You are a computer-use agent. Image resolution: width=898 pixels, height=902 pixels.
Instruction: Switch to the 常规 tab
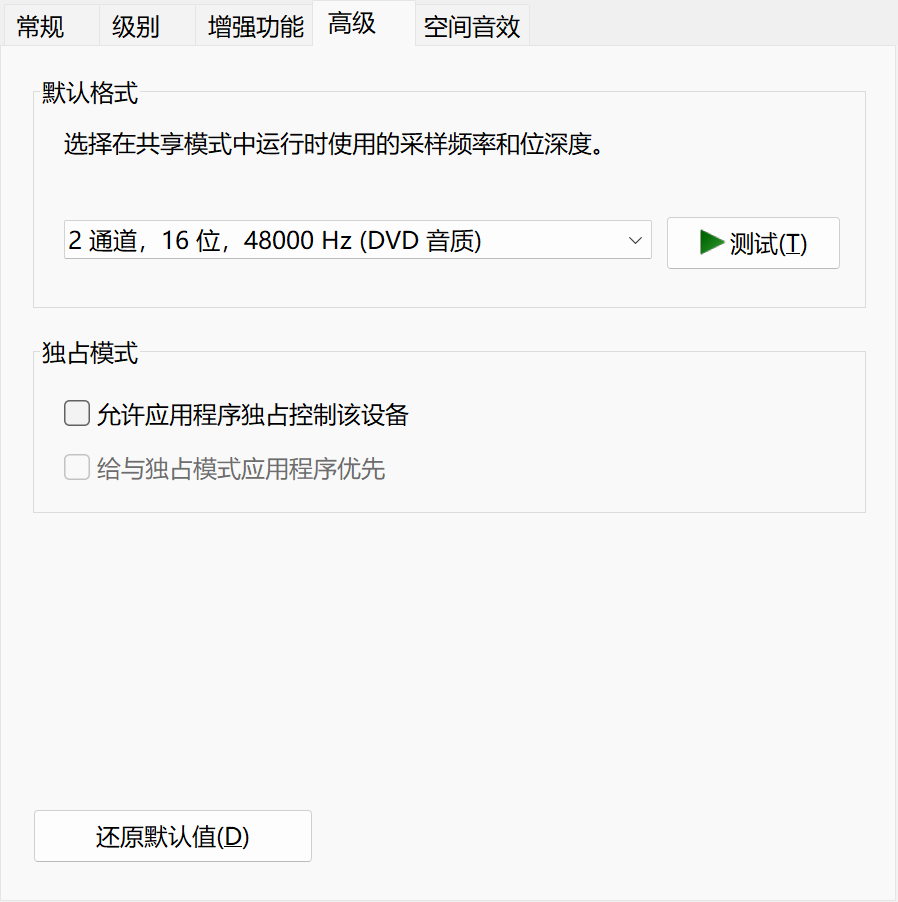[x=40, y=27]
